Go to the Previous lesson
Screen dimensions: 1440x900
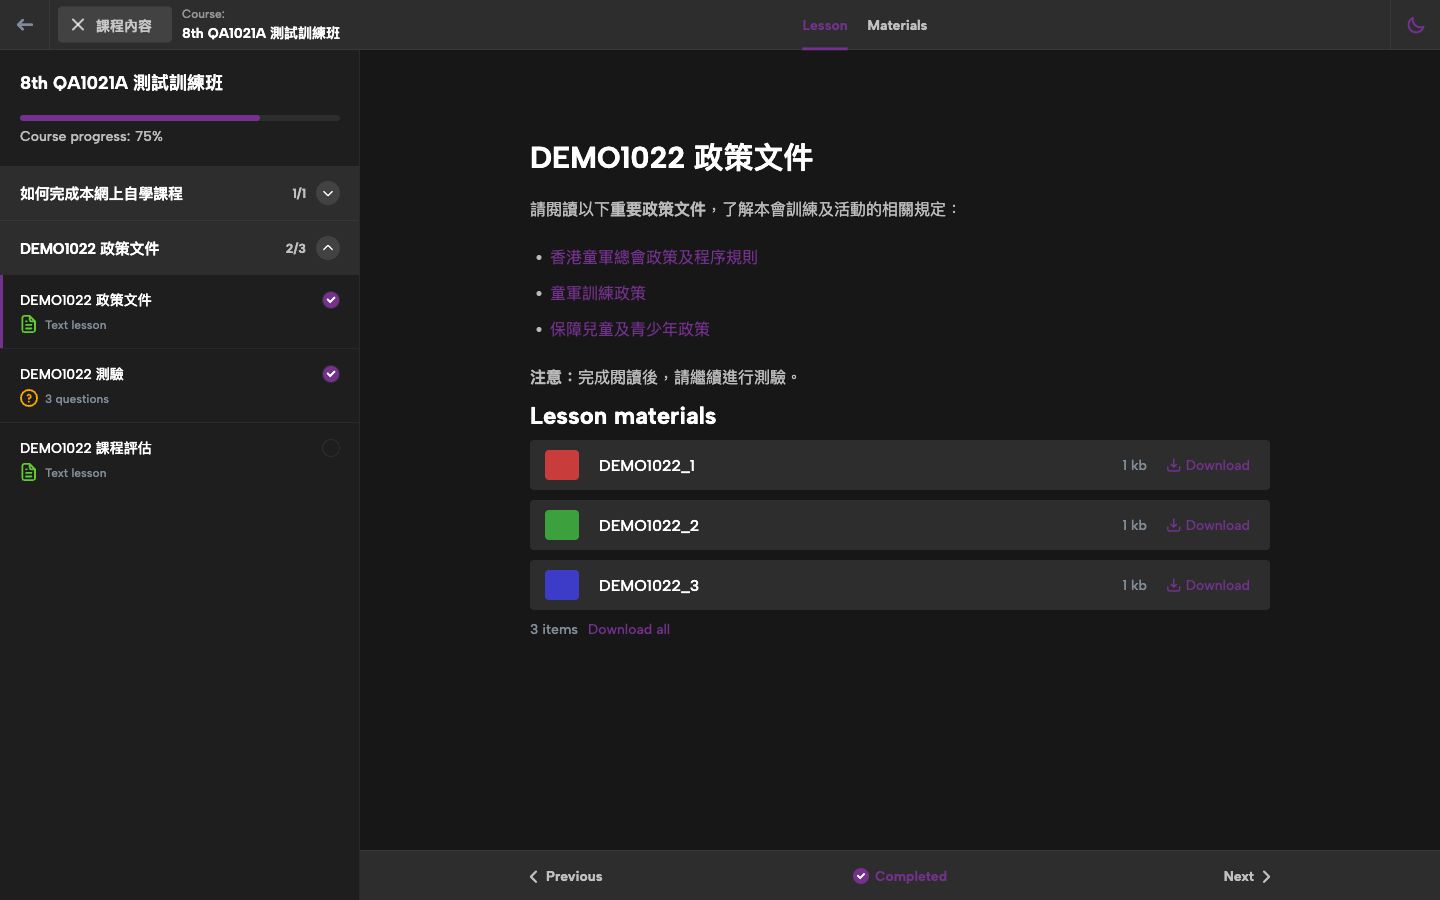click(x=566, y=876)
